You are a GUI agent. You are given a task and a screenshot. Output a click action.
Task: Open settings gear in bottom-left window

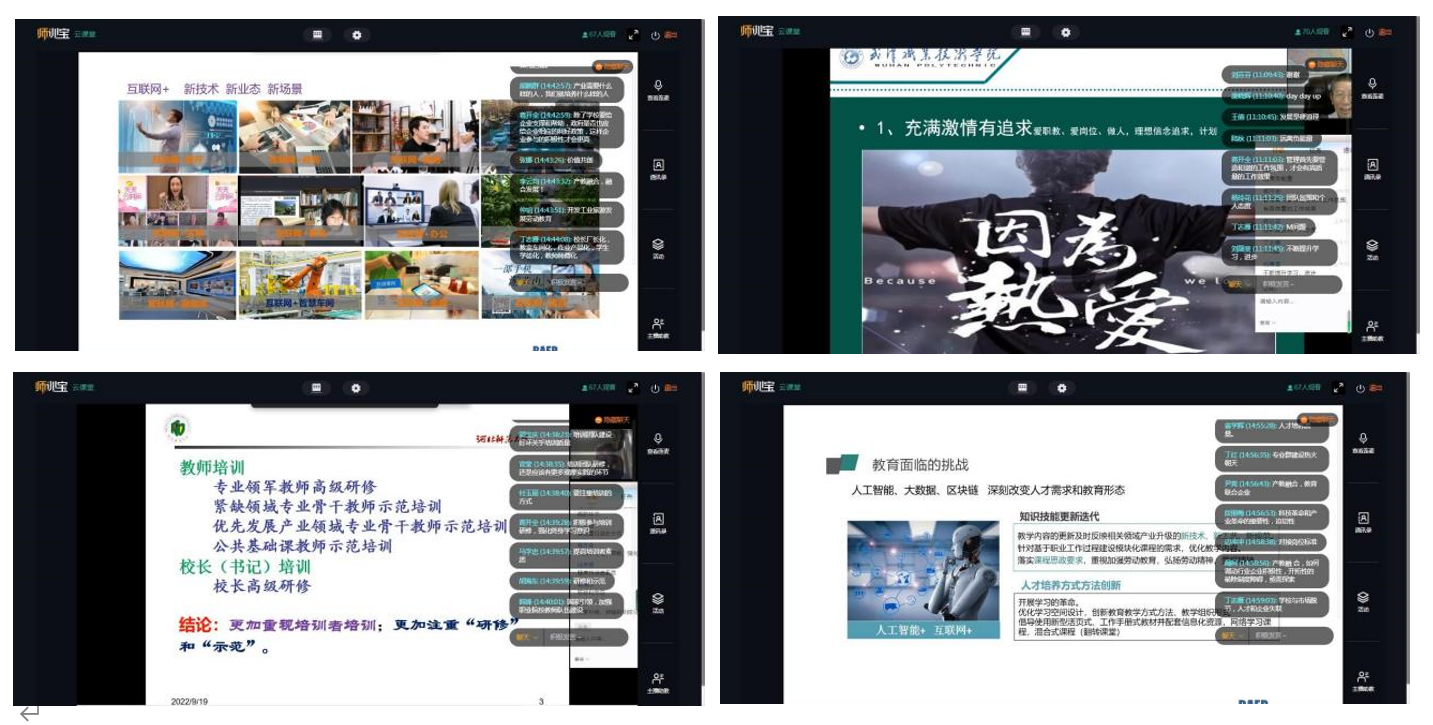tap(357, 388)
